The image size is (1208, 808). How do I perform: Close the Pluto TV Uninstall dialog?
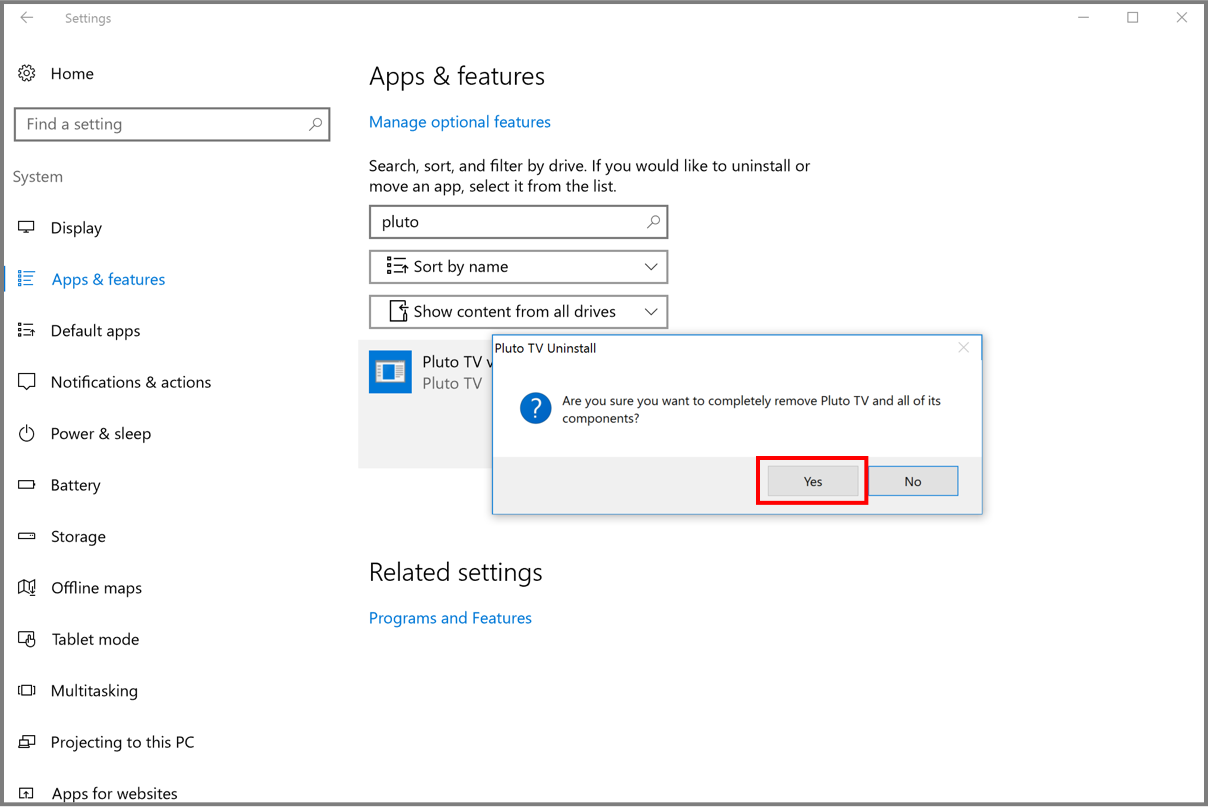[x=964, y=348]
